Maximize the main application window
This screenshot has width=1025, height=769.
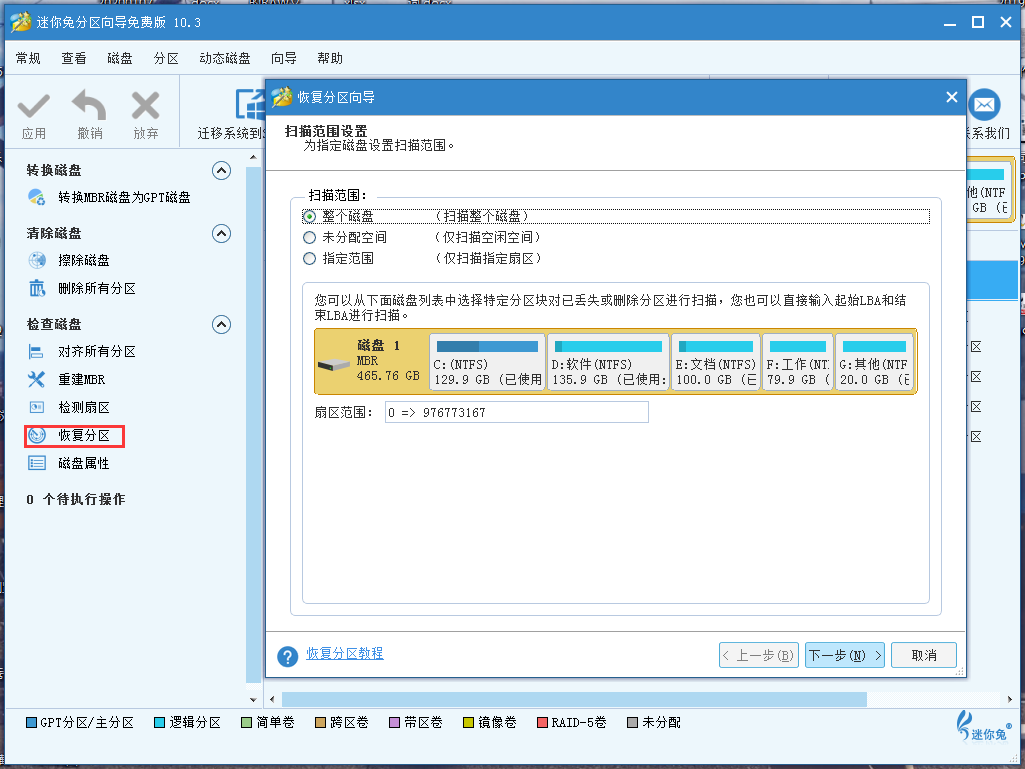click(x=978, y=22)
